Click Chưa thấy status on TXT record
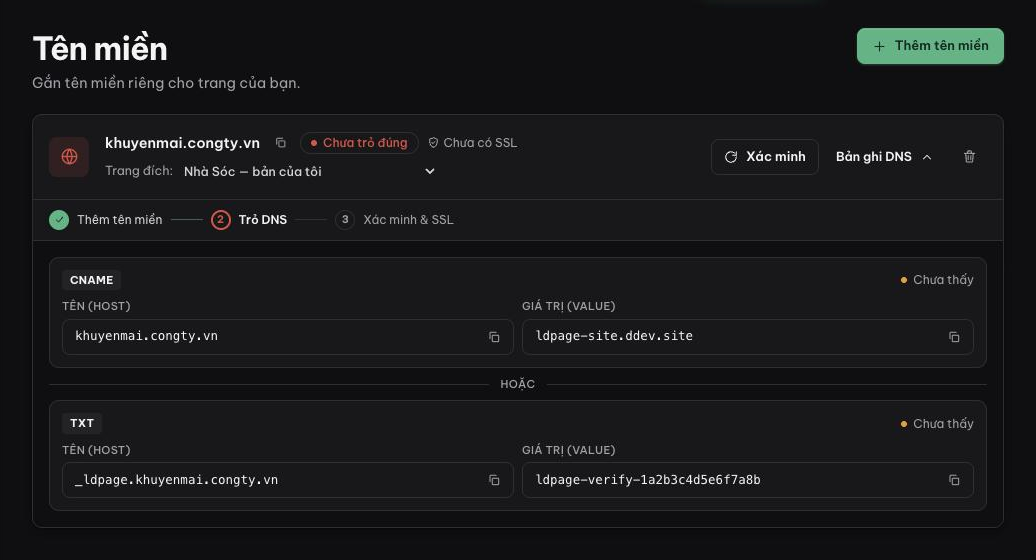The width and height of the screenshot is (1036, 560). point(937,423)
